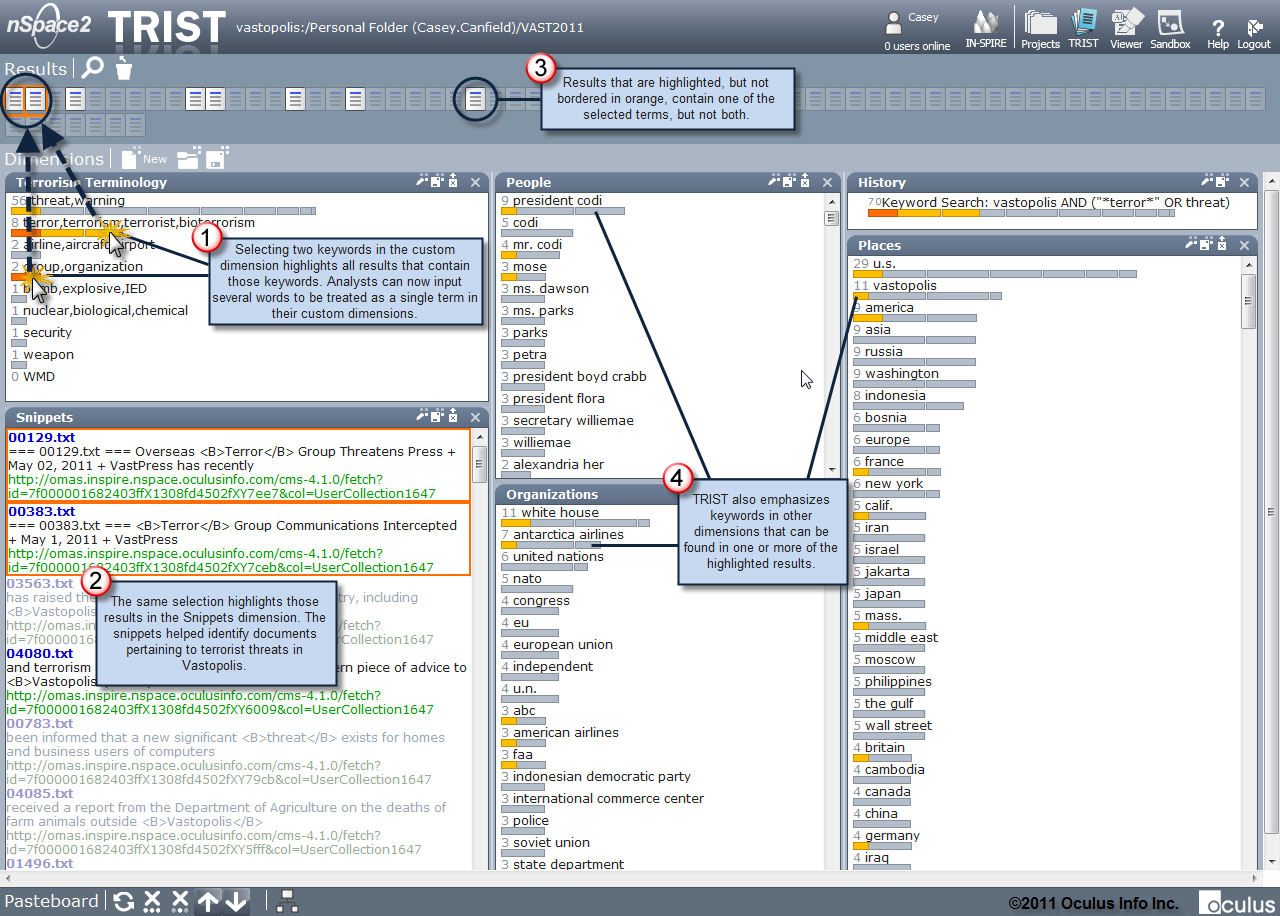This screenshot has height=916, width=1280.
Task: Create a New dimension
Action: point(144,159)
